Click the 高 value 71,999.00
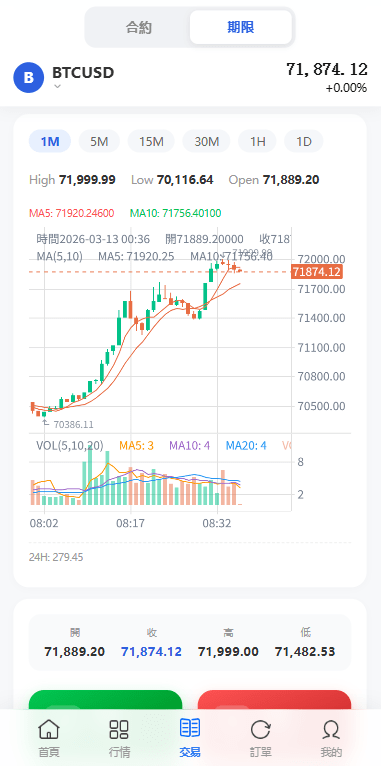Image resolution: width=381 pixels, height=766 pixels. pos(228,652)
